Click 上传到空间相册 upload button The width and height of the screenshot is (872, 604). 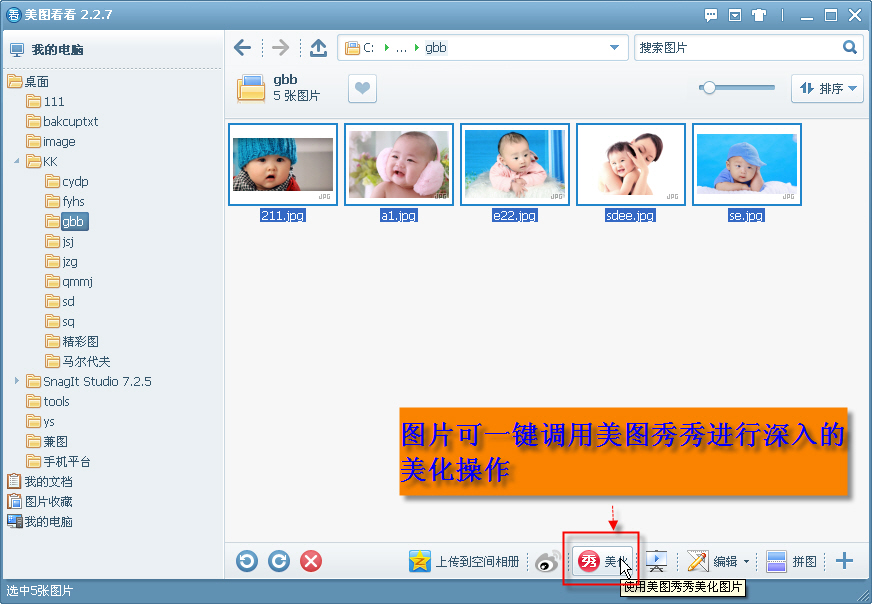pyautogui.click(x=464, y=561)
